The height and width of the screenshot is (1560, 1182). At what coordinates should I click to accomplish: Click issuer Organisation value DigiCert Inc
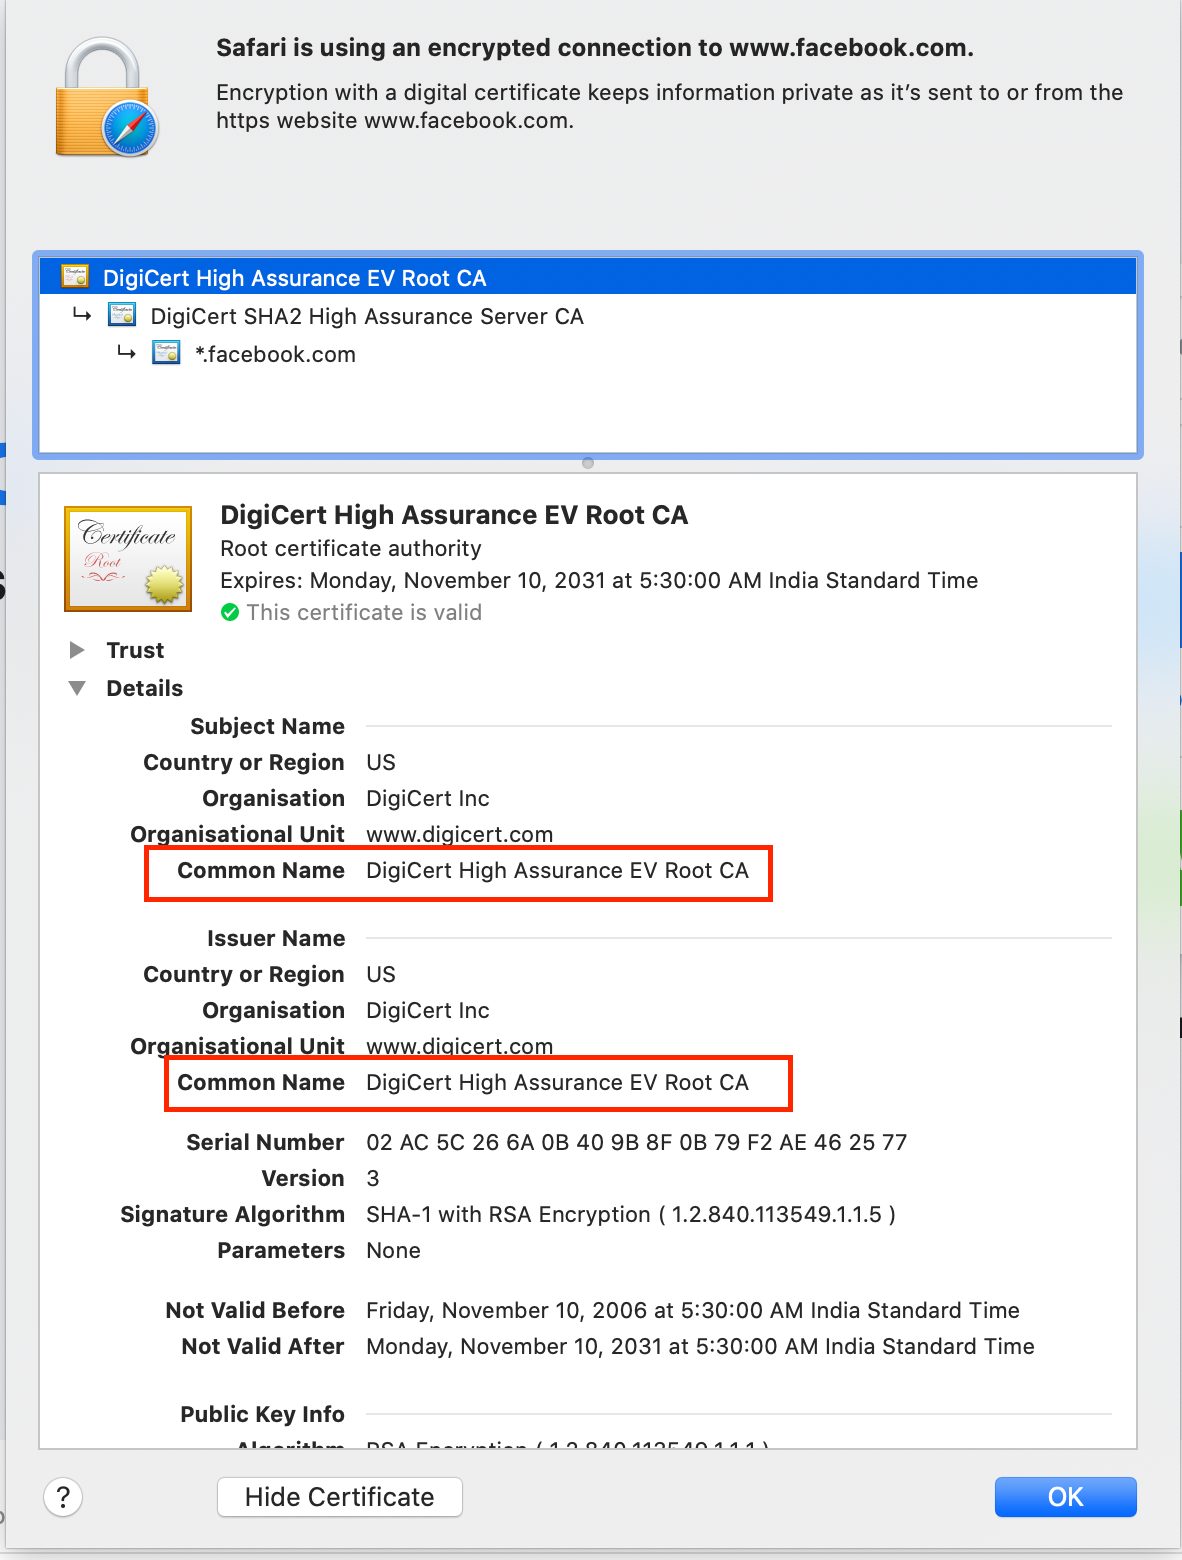coord(428,1010)
